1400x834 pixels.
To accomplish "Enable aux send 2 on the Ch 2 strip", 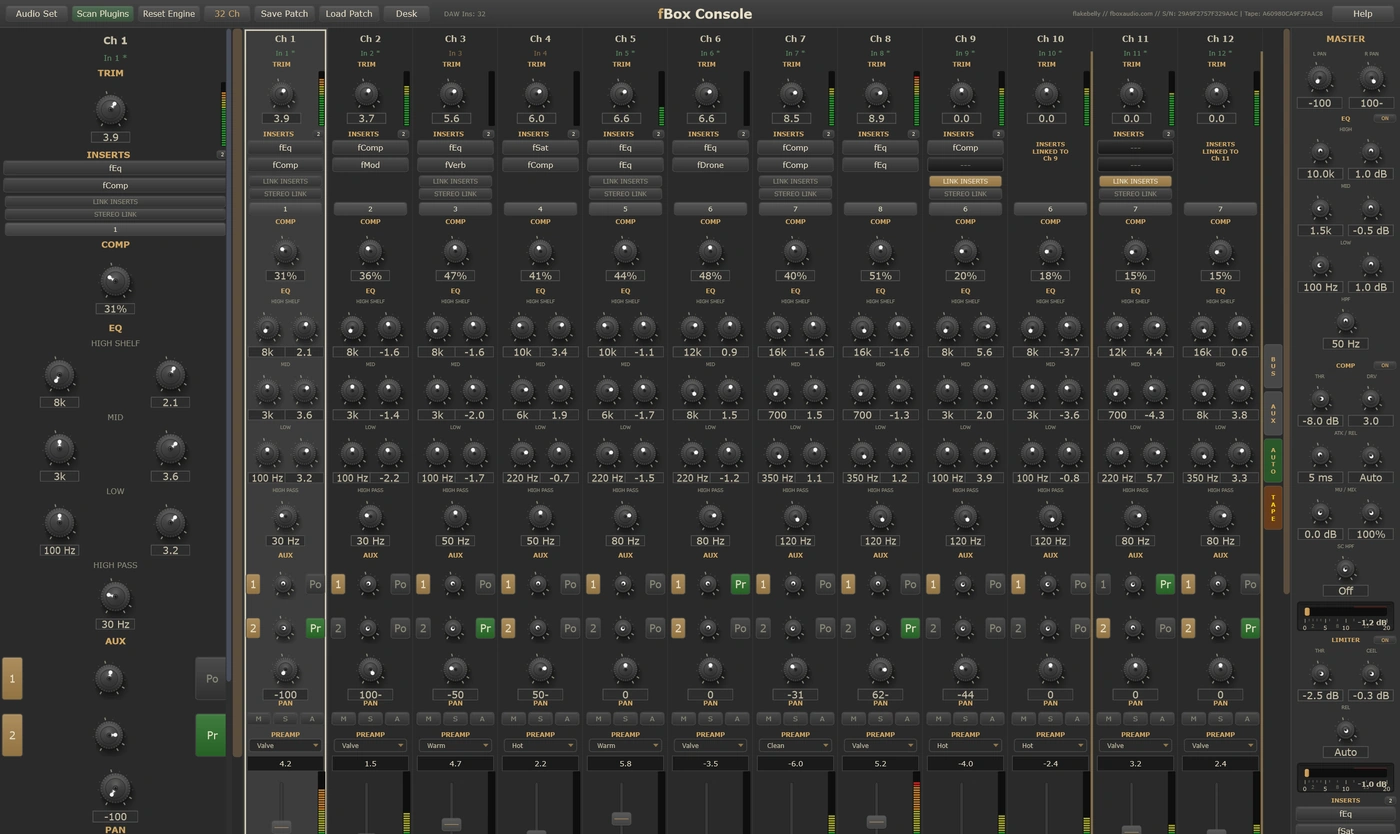I will point(338,628).
